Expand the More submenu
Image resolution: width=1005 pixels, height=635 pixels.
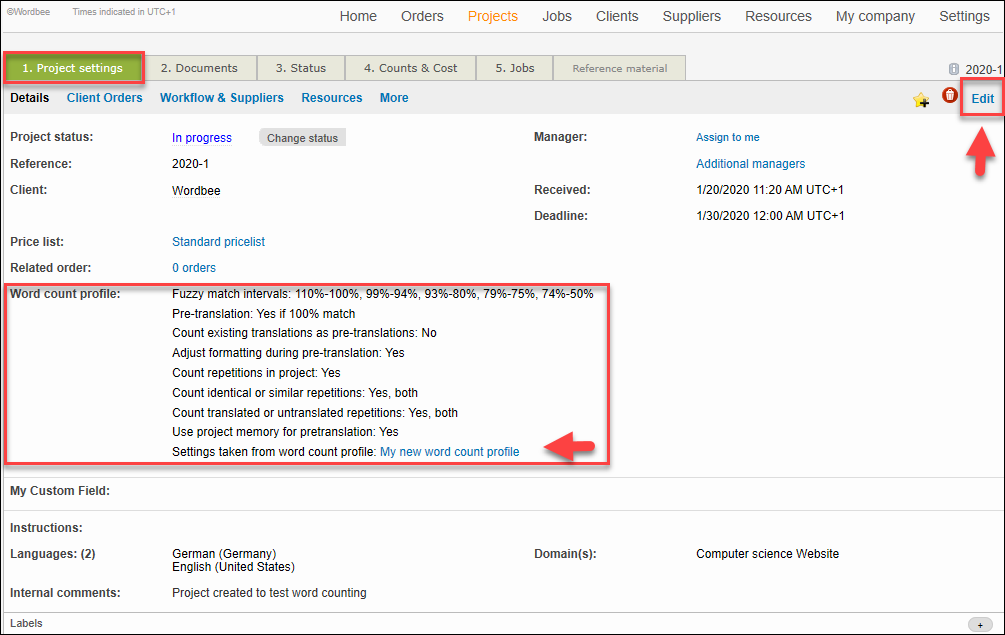(x=394, y=98)
